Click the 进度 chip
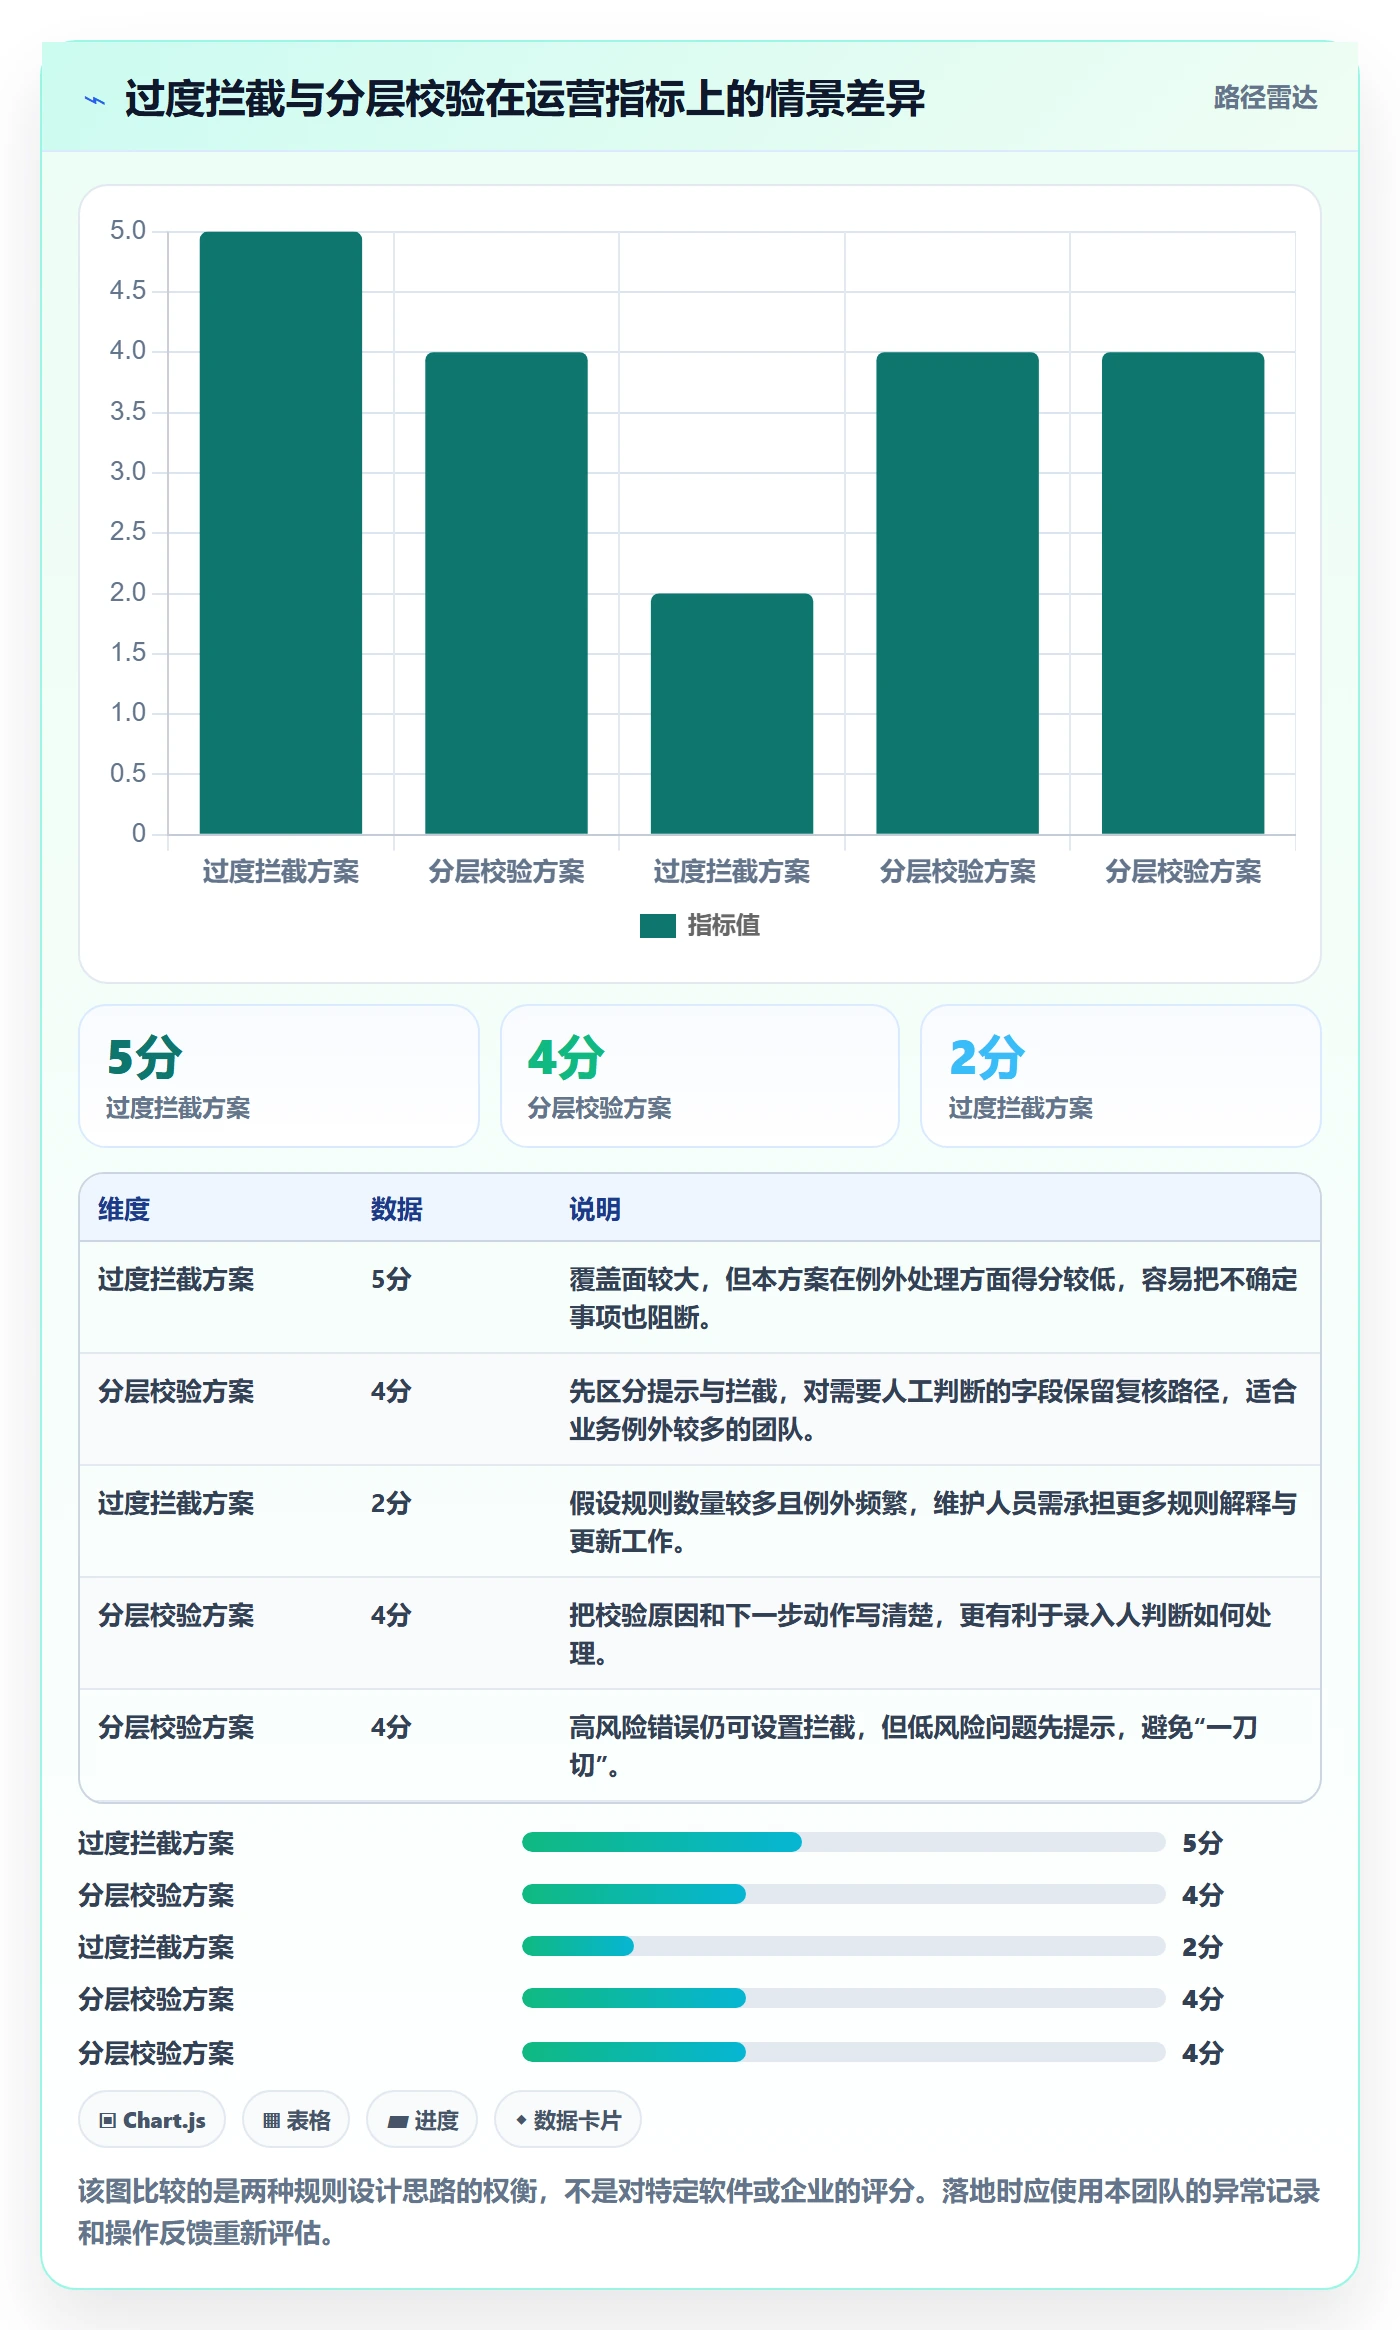Viewport: 1400px width, 2330px height. (422, 2119)
